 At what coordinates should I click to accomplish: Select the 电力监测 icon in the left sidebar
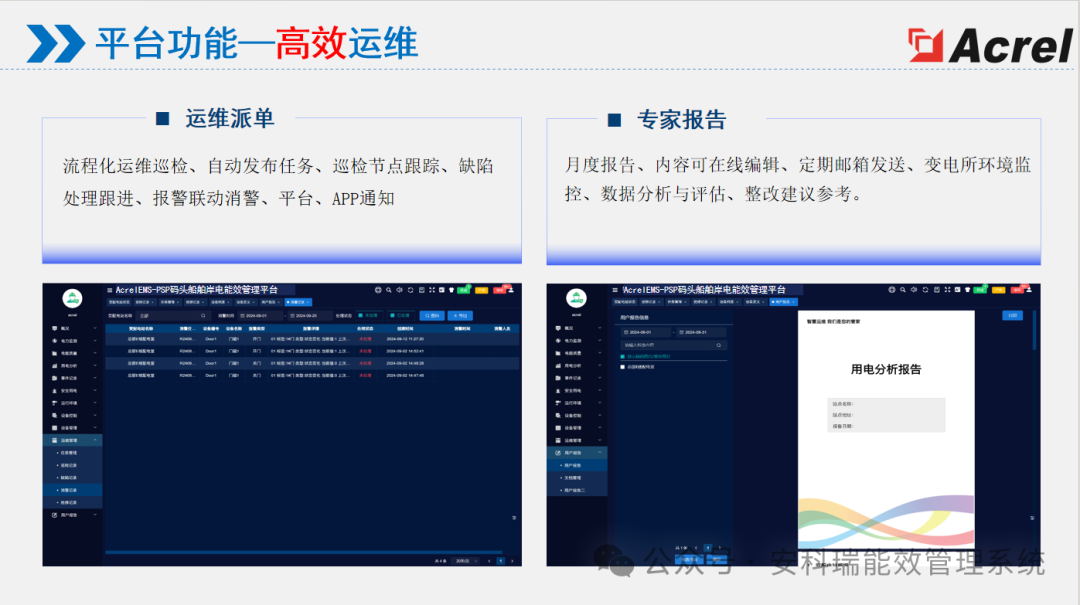point(55,341)
